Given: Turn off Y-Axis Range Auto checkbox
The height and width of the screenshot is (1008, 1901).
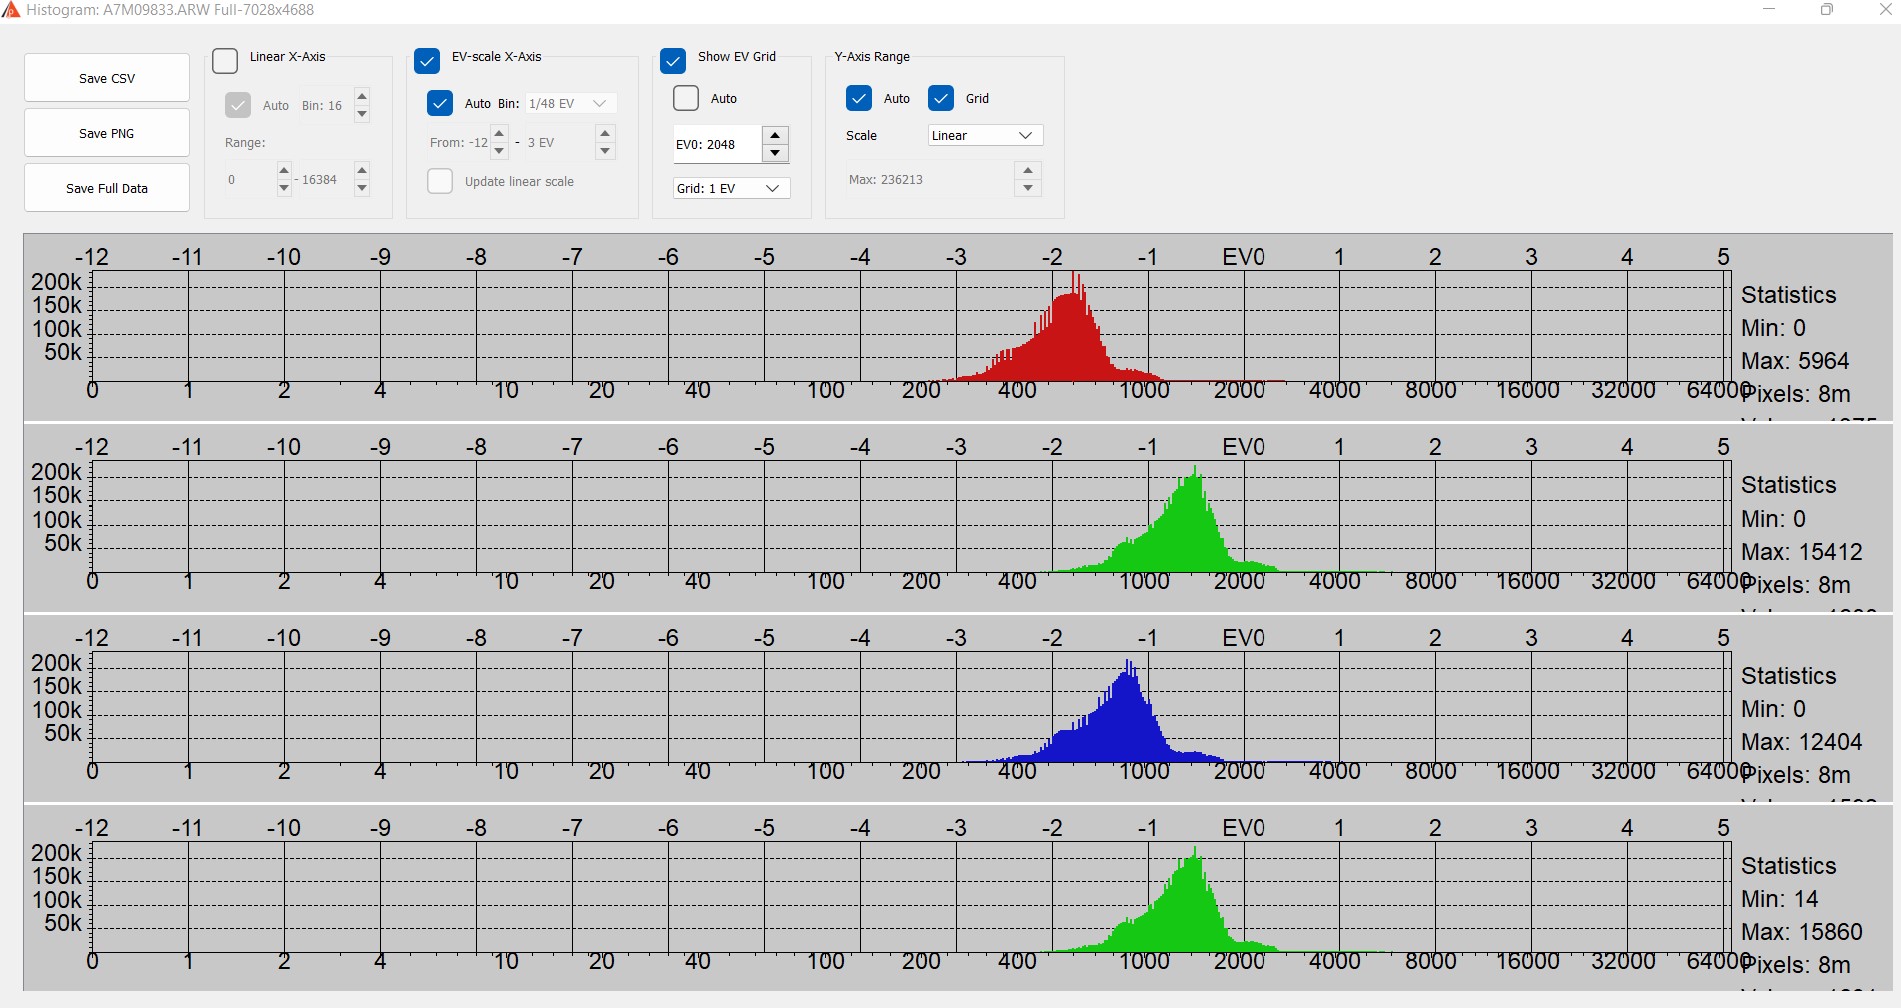Looking at the screenshot, I should (859, 98).
